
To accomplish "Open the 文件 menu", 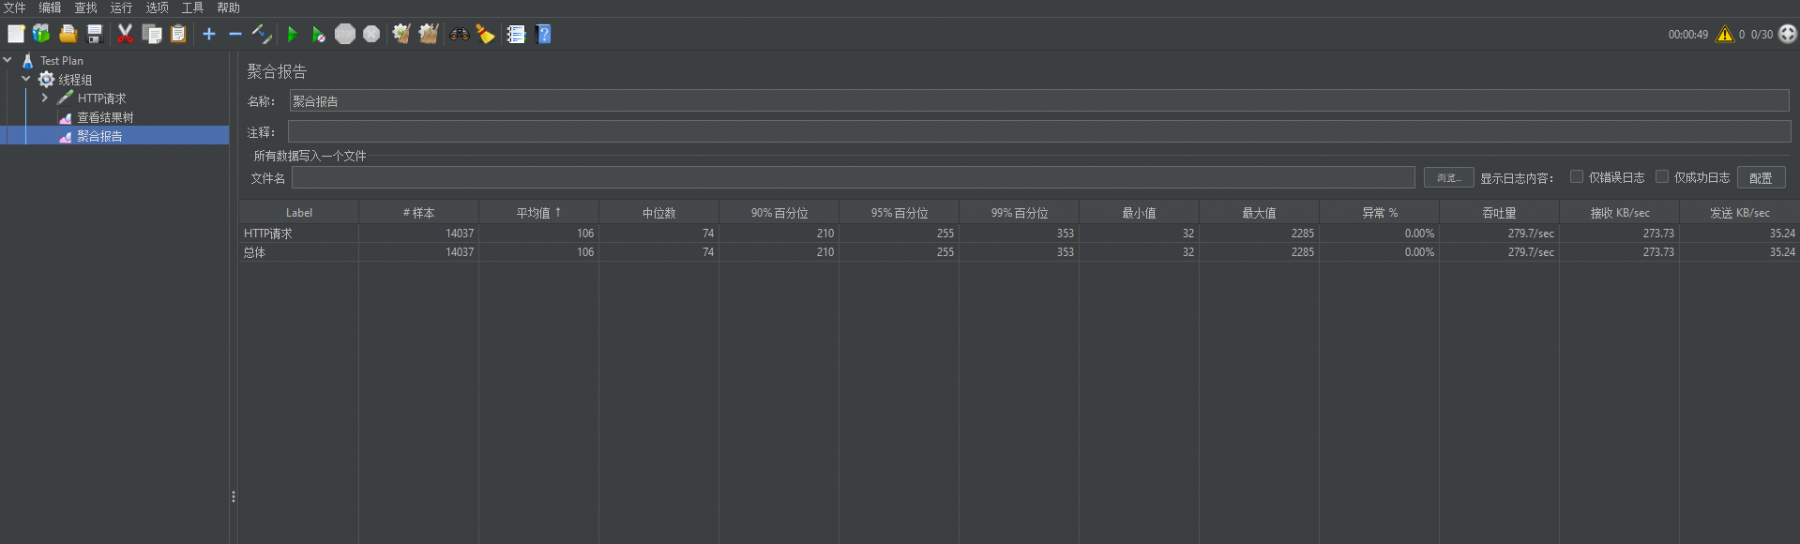I will [x=15, y=8].
